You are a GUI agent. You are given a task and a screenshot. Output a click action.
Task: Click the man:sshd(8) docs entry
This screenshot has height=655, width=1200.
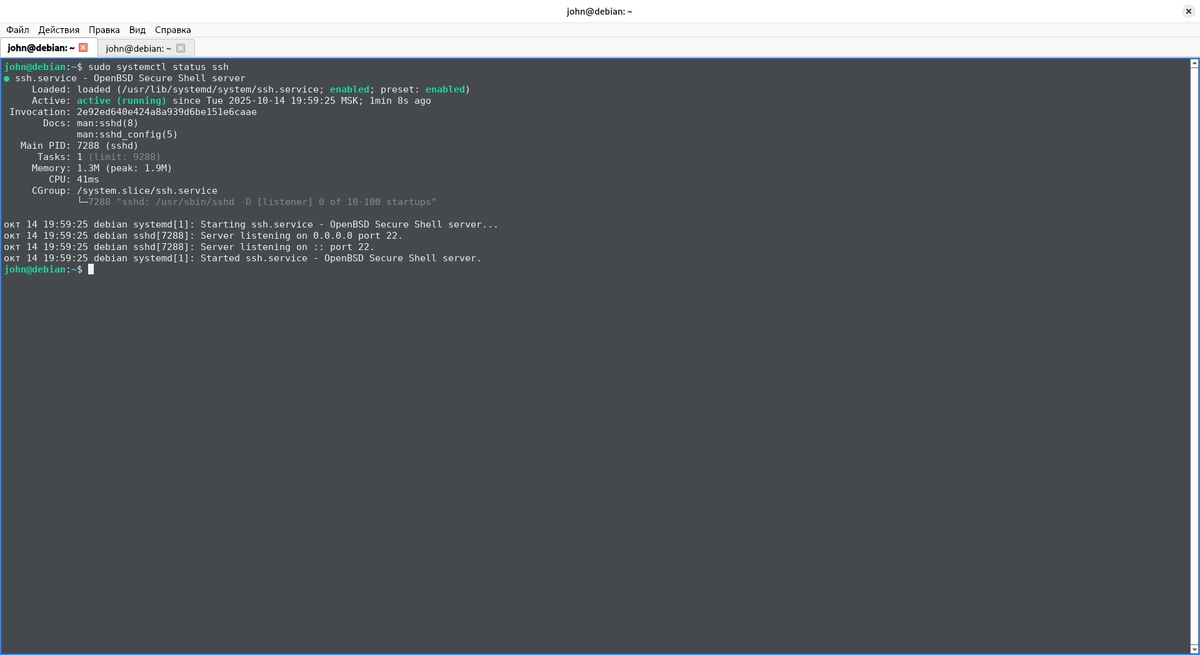point(108,123)
